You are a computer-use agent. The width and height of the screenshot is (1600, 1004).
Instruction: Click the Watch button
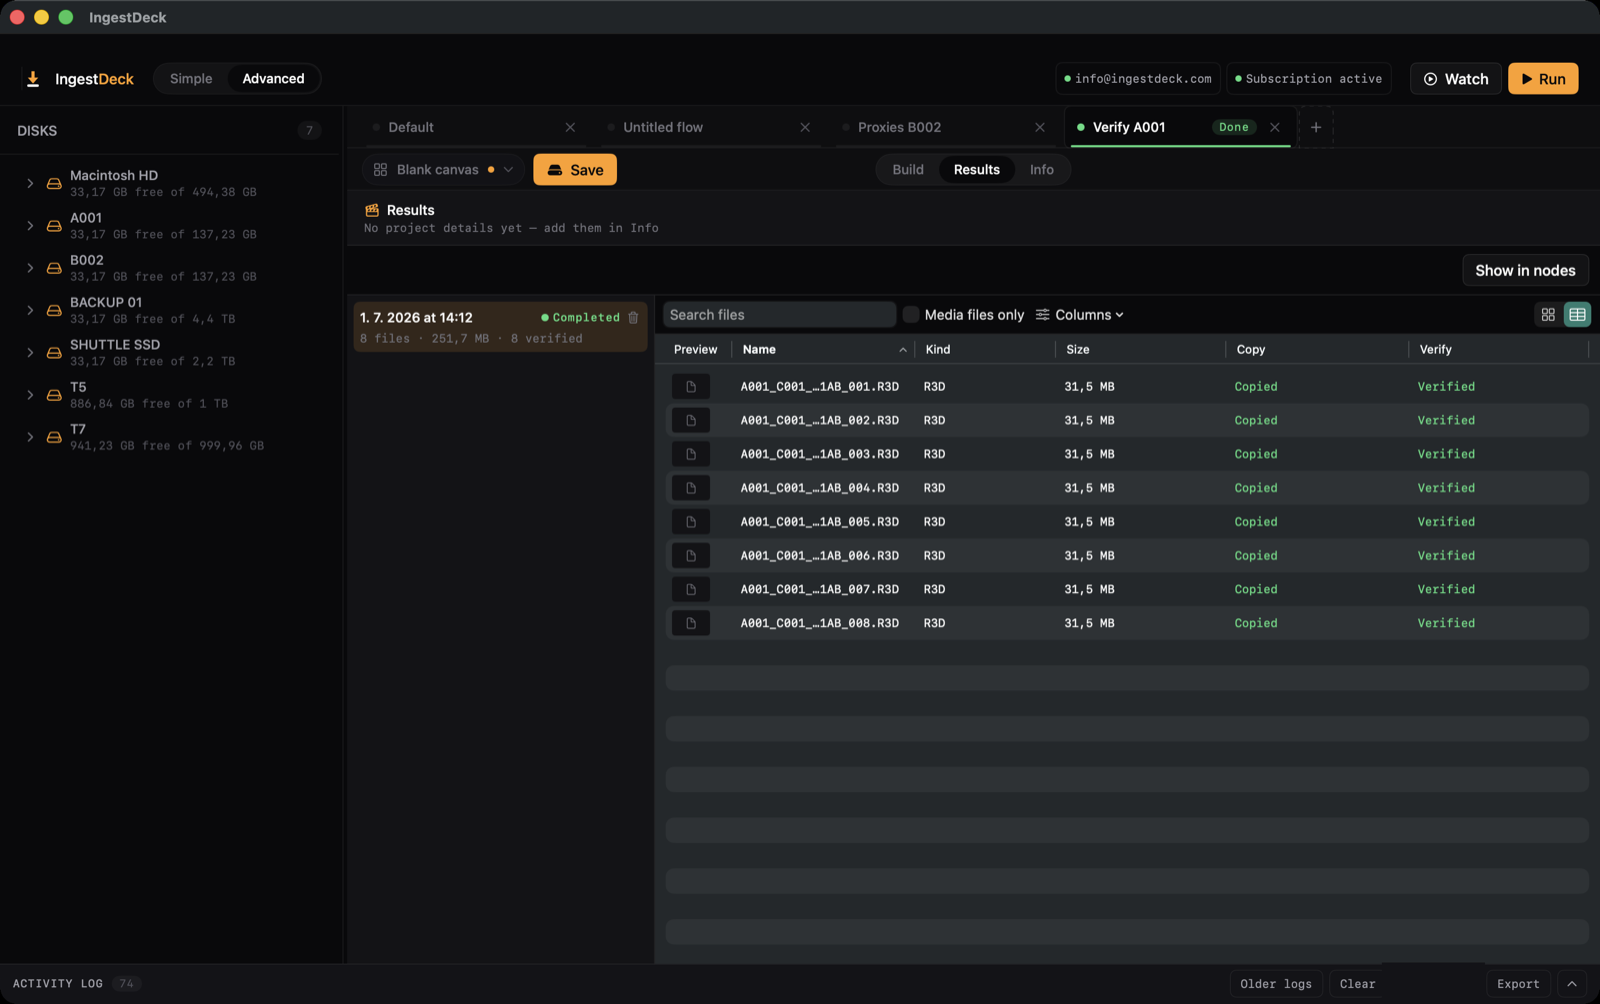tap(1456, 79)
